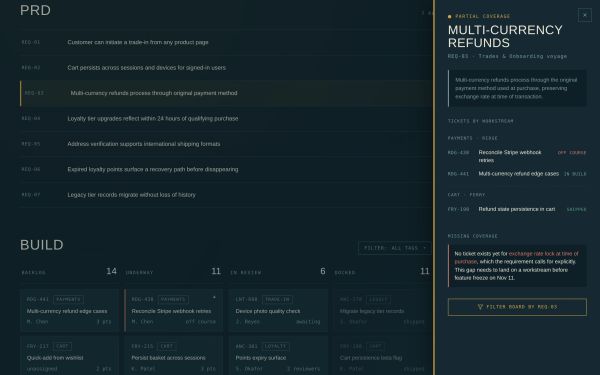Image resolution: width=600 pixels, height=375 pixels.
Task: Open Reconcile Stripe webhook retries ticket in side panel
Action: pyautogui.click(x=517, y=156)
